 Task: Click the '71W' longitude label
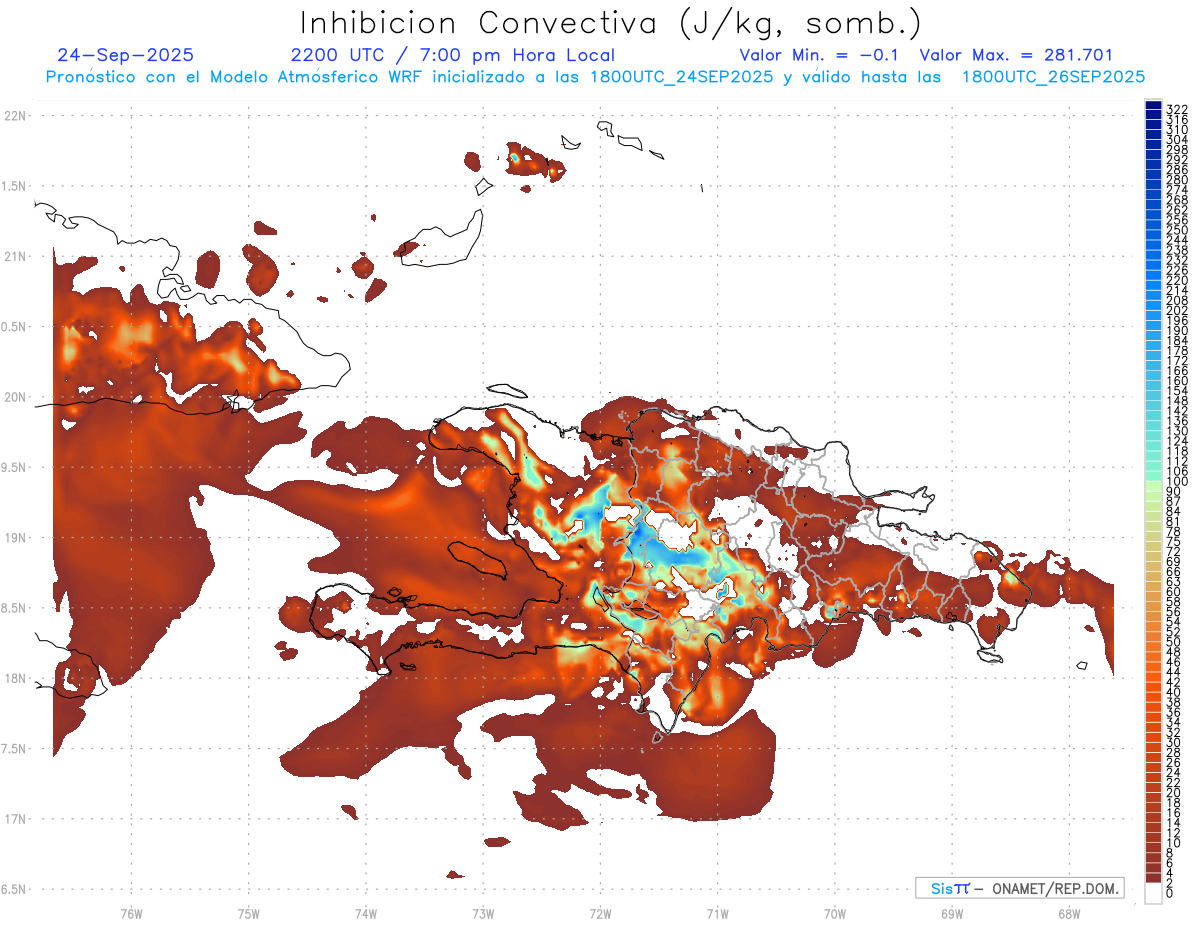[x=717, y=913]
